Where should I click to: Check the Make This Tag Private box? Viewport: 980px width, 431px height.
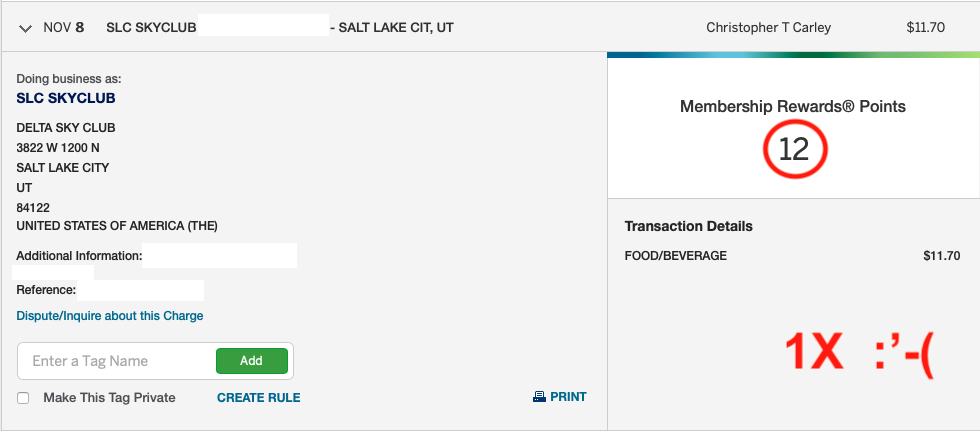pyautogui.click(x=23, y=398)
